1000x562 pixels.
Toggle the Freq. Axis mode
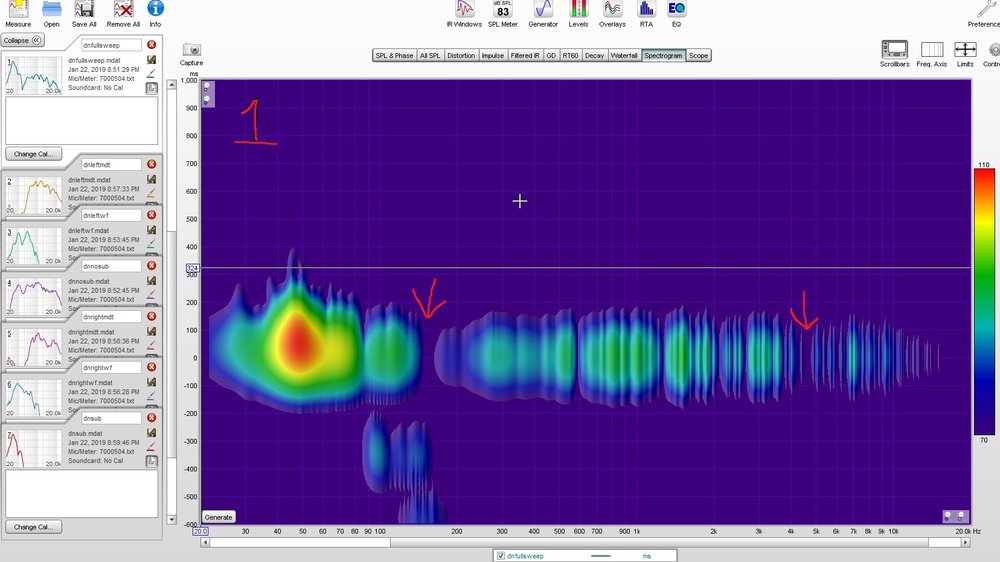coord(932,54)
